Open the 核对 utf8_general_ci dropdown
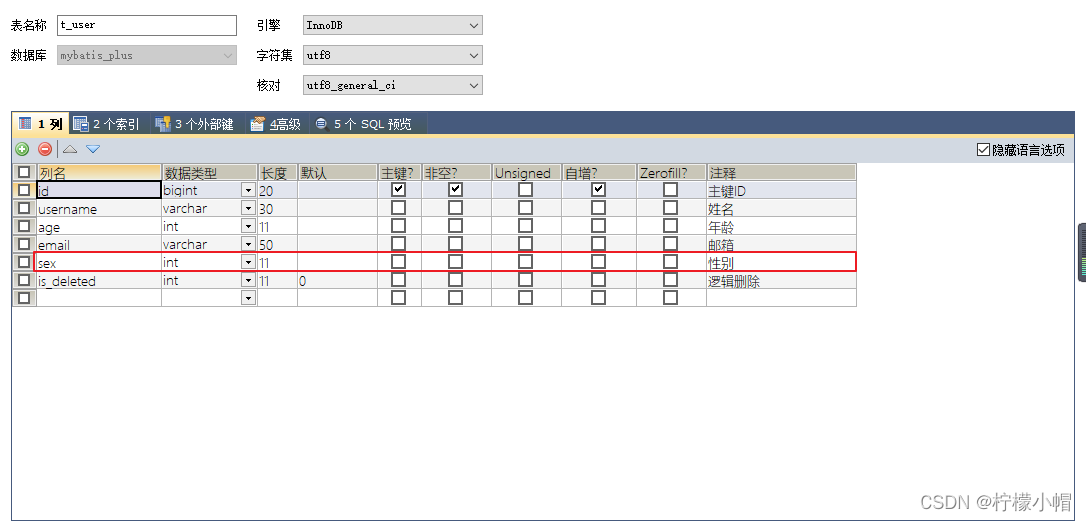 tap(393, 85)
